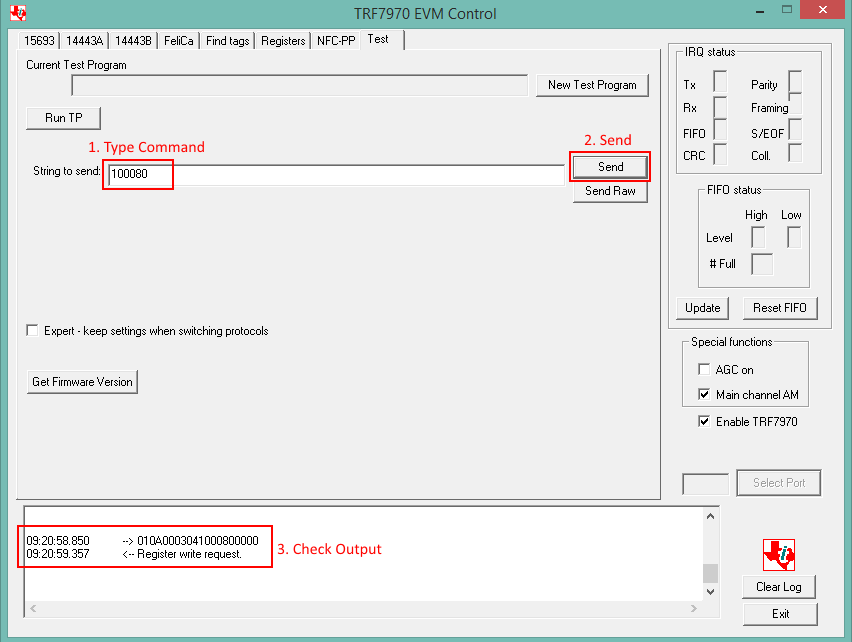Click New Test Program button
The width and height of the screenshot is (852, 642).
click(592, 85)
